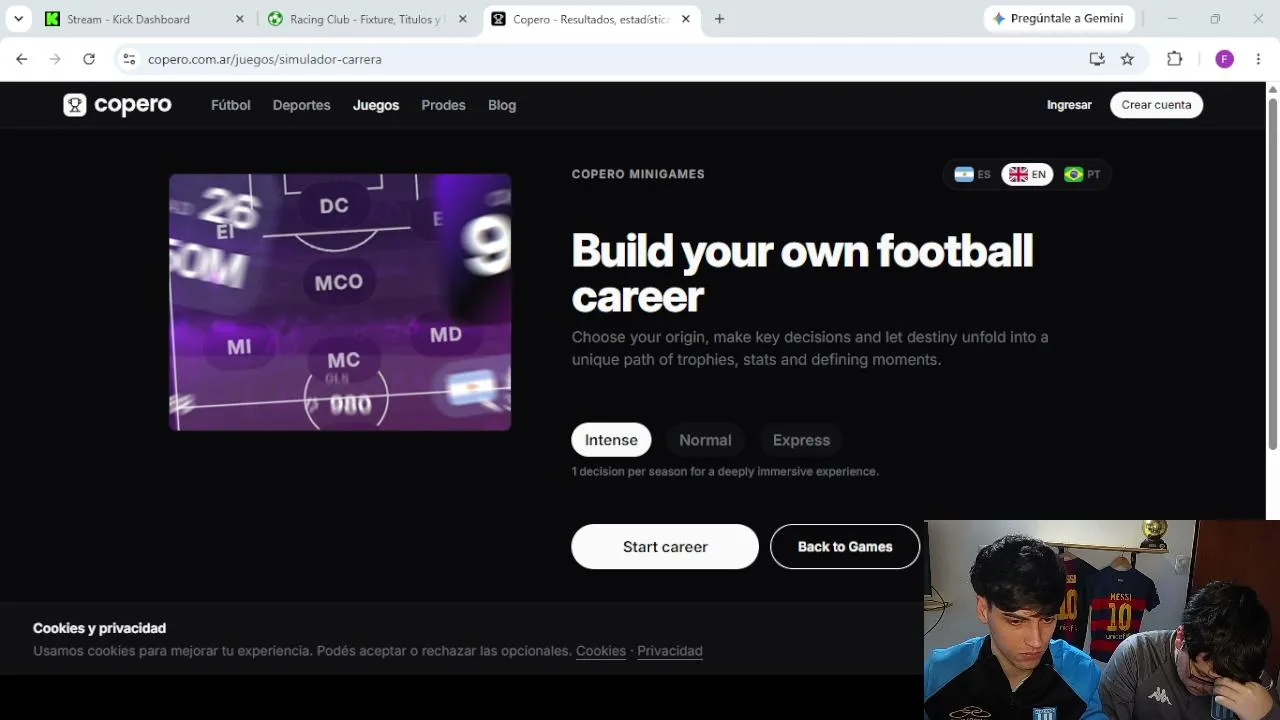Reload the current page

89,59
